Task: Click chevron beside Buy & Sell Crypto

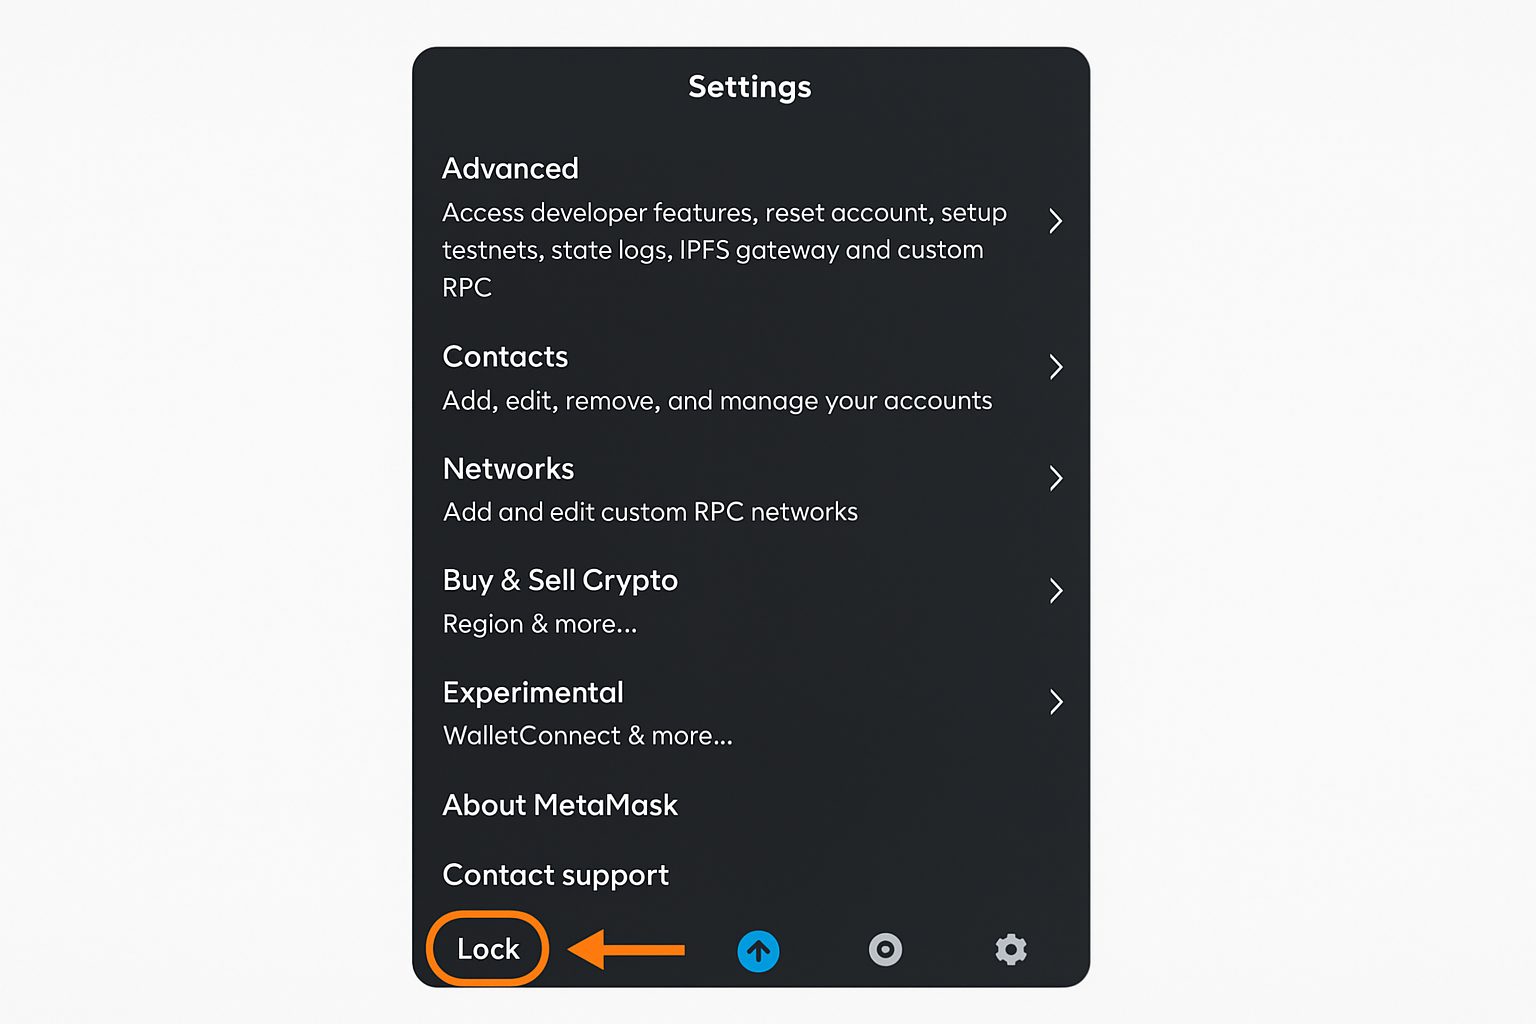Action: 1056,590
